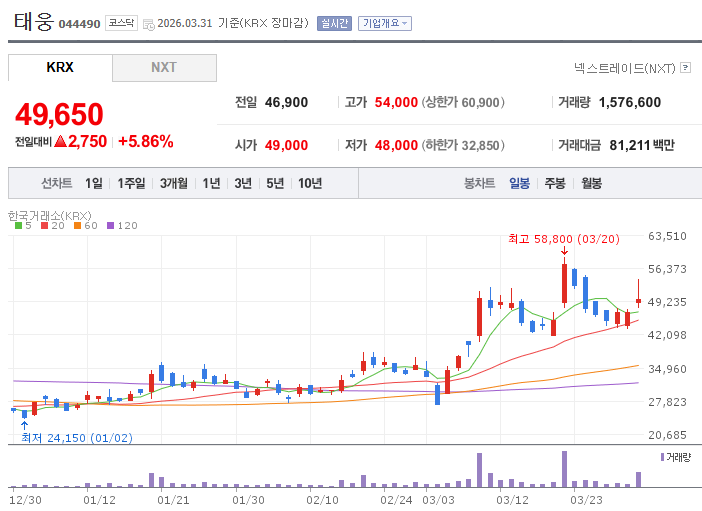Image resolution: width=702 pixels, height=511 pixels.
Task: Open the 기업개요 dropdown
Action: point(385,23)
